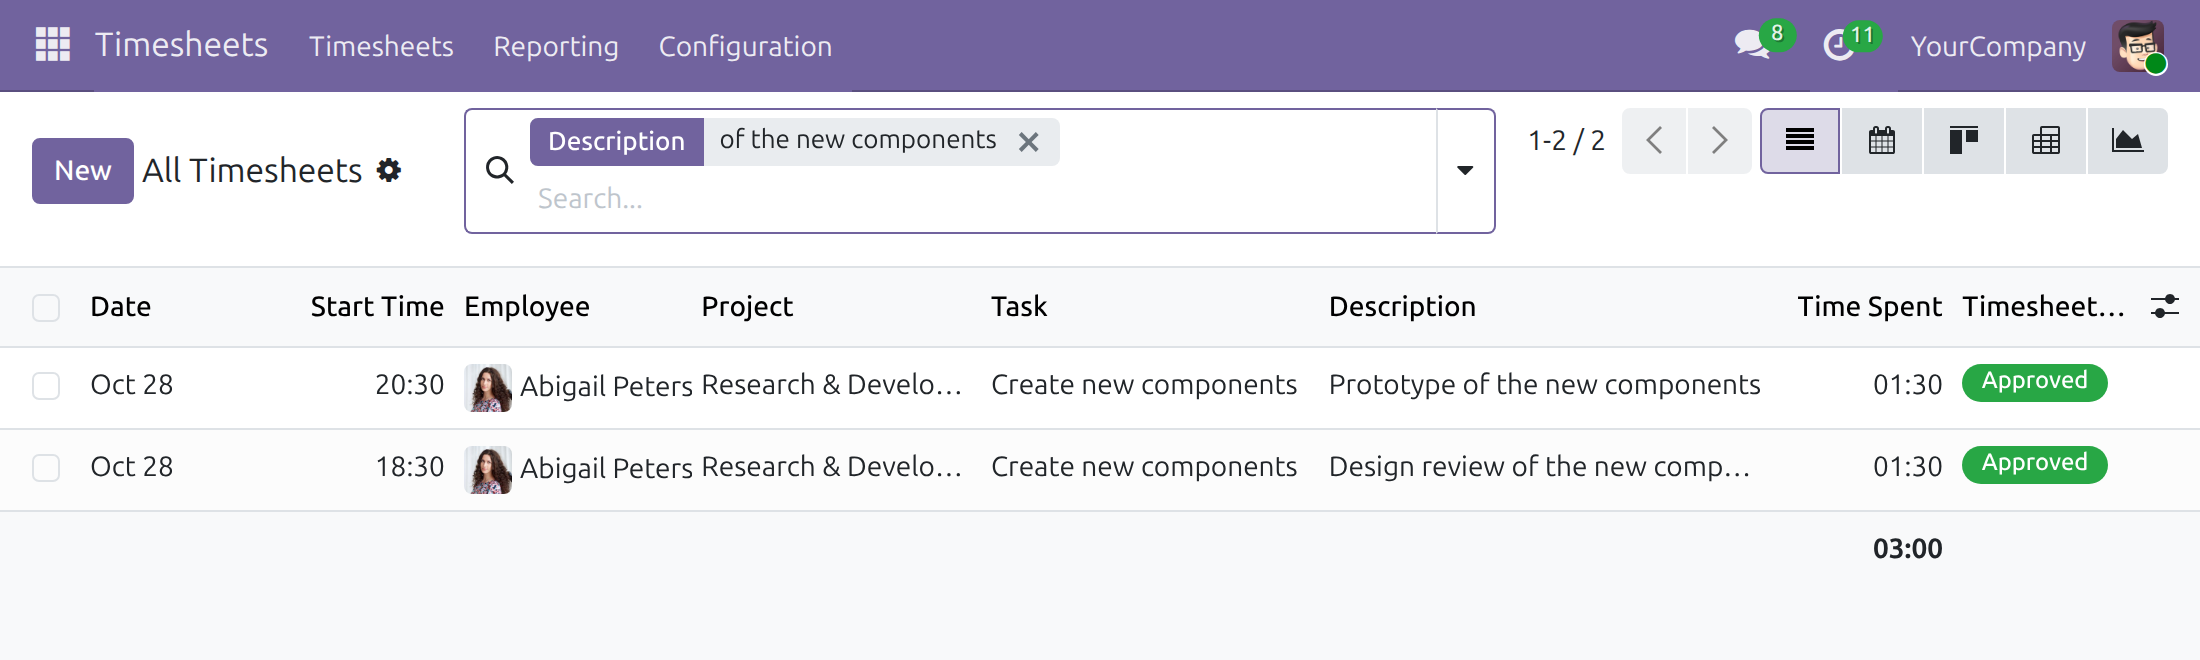The width and height of the screenshot is (2200, 660).
Task: Open the Timesheets menu
Action: click(x=381, y=46)
